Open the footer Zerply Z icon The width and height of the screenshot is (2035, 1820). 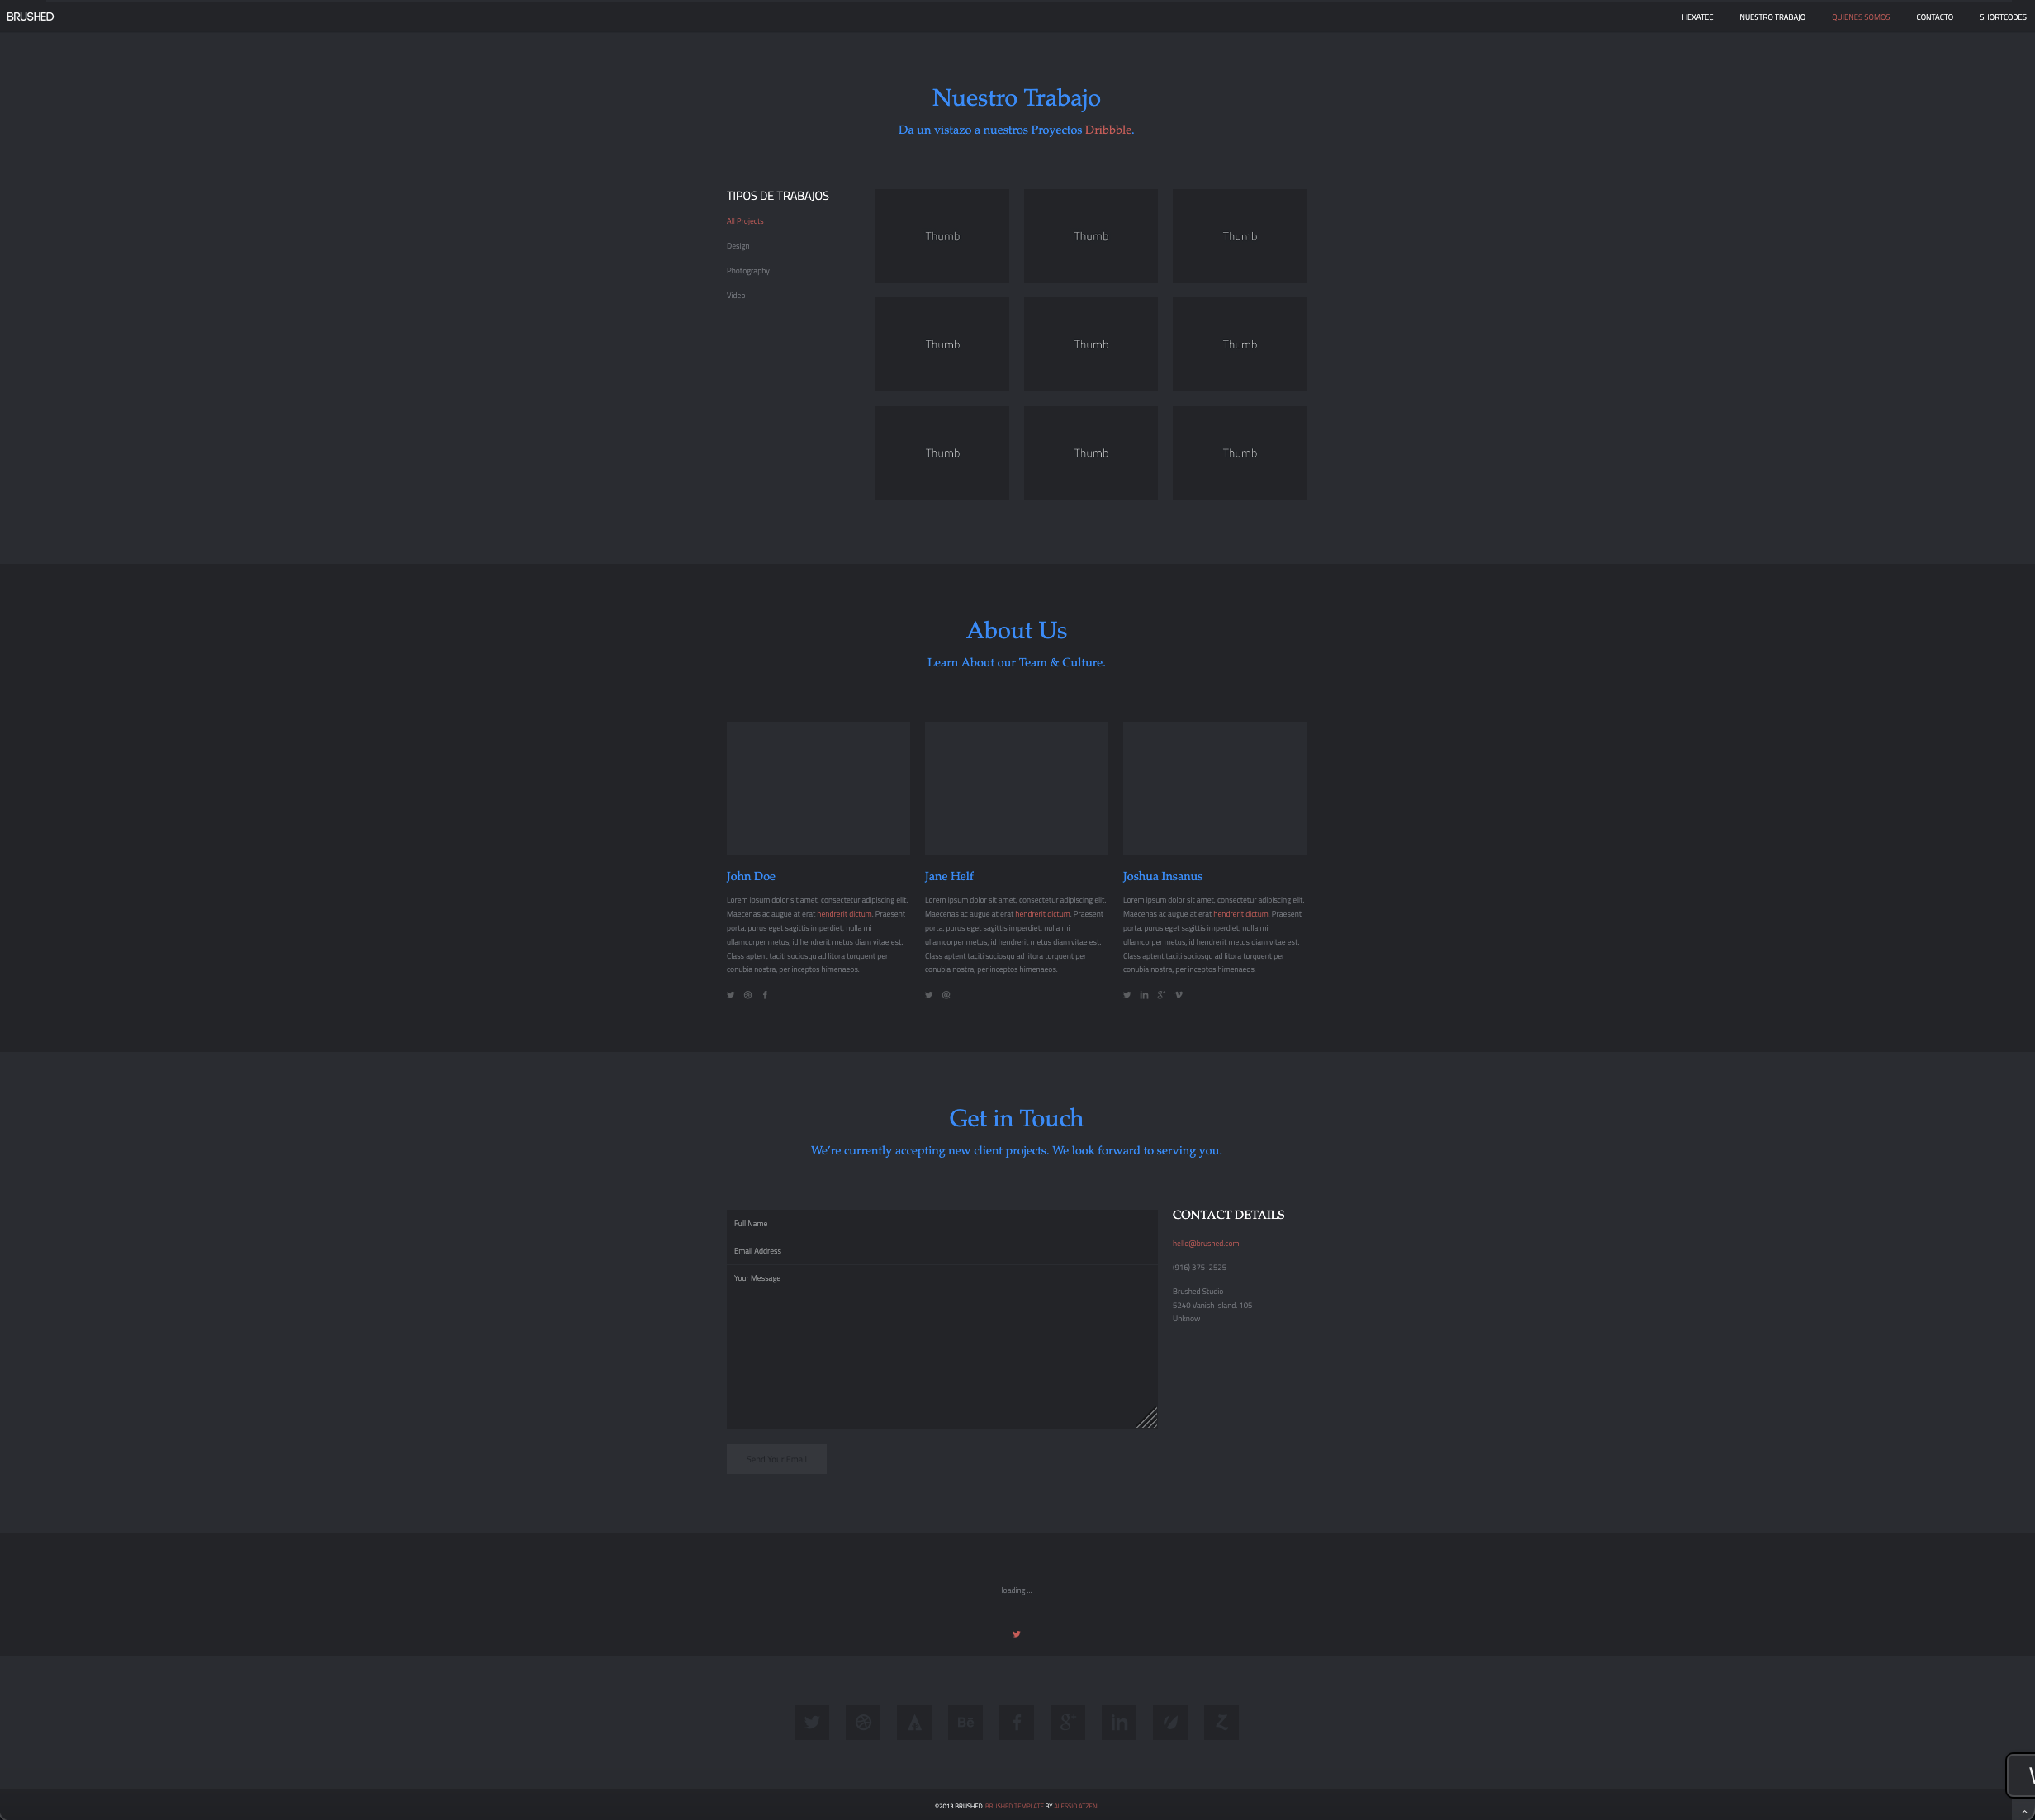pyautogui.click(x=1221, y=1722)
